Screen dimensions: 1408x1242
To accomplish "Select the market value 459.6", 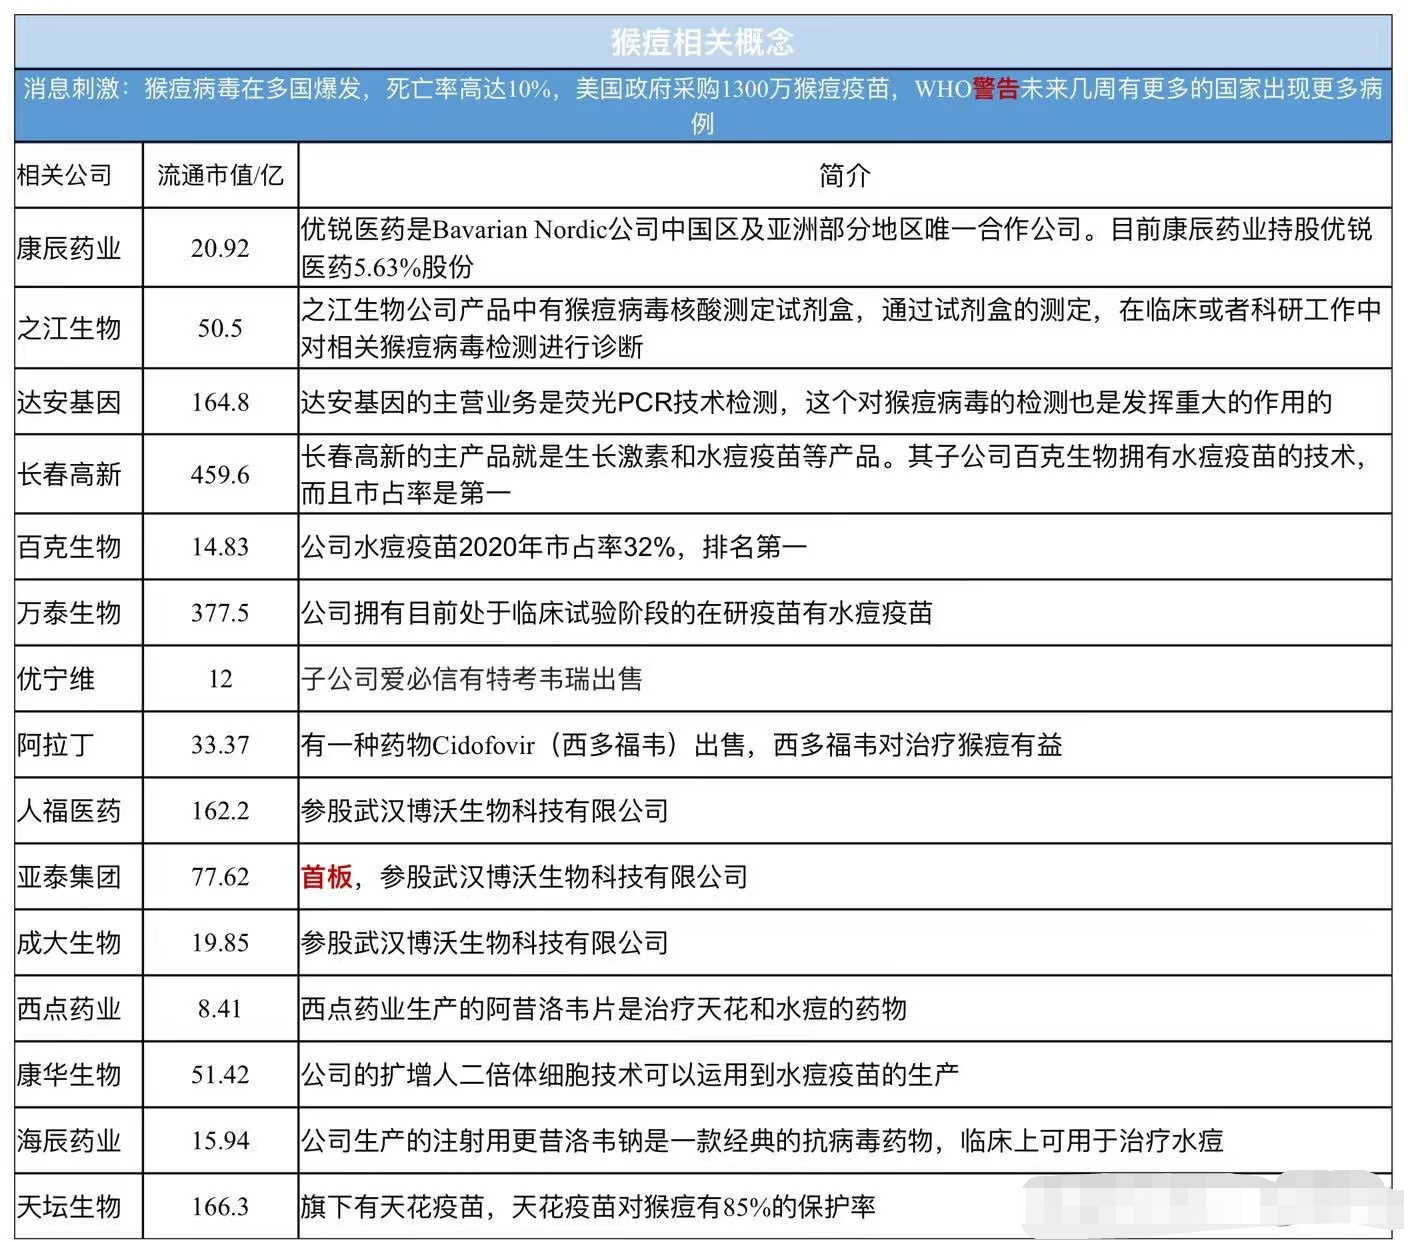I will (x=220, y=474).
